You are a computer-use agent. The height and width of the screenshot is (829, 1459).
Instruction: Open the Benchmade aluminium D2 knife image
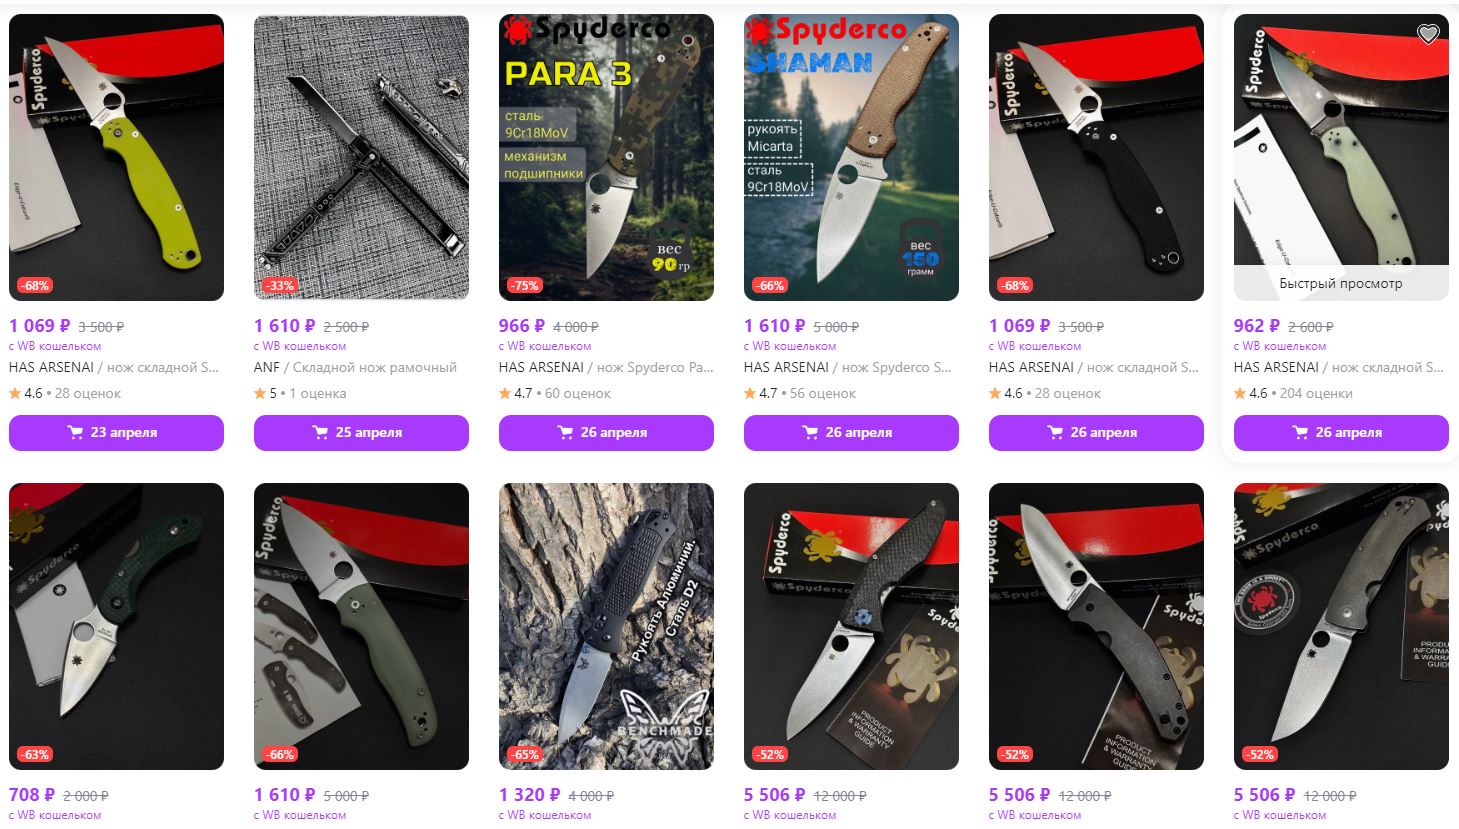pyautogui.click(x=606, y=626)
